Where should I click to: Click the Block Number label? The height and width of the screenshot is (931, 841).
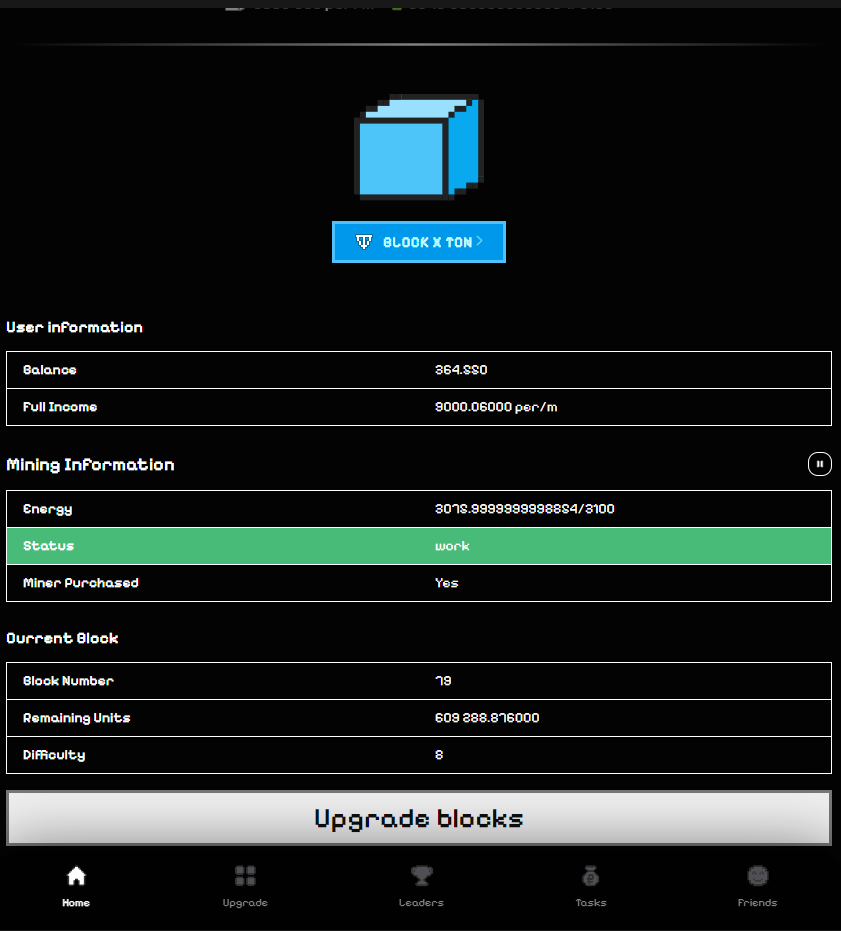click(x=68, y=681)
